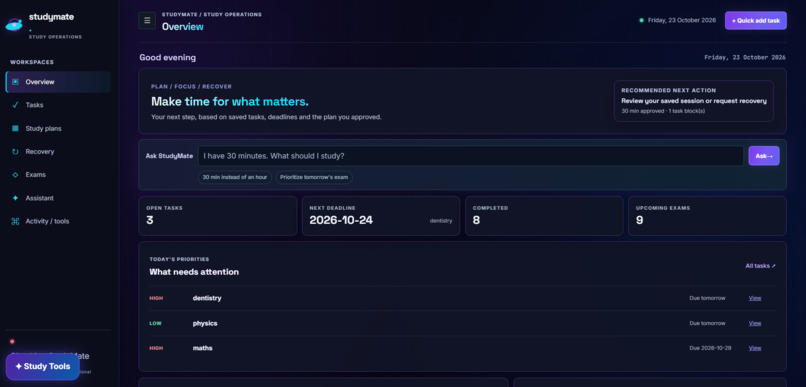Click View link for physics task
This screenshot has width=806, height=387.
(x=755, y=323)
